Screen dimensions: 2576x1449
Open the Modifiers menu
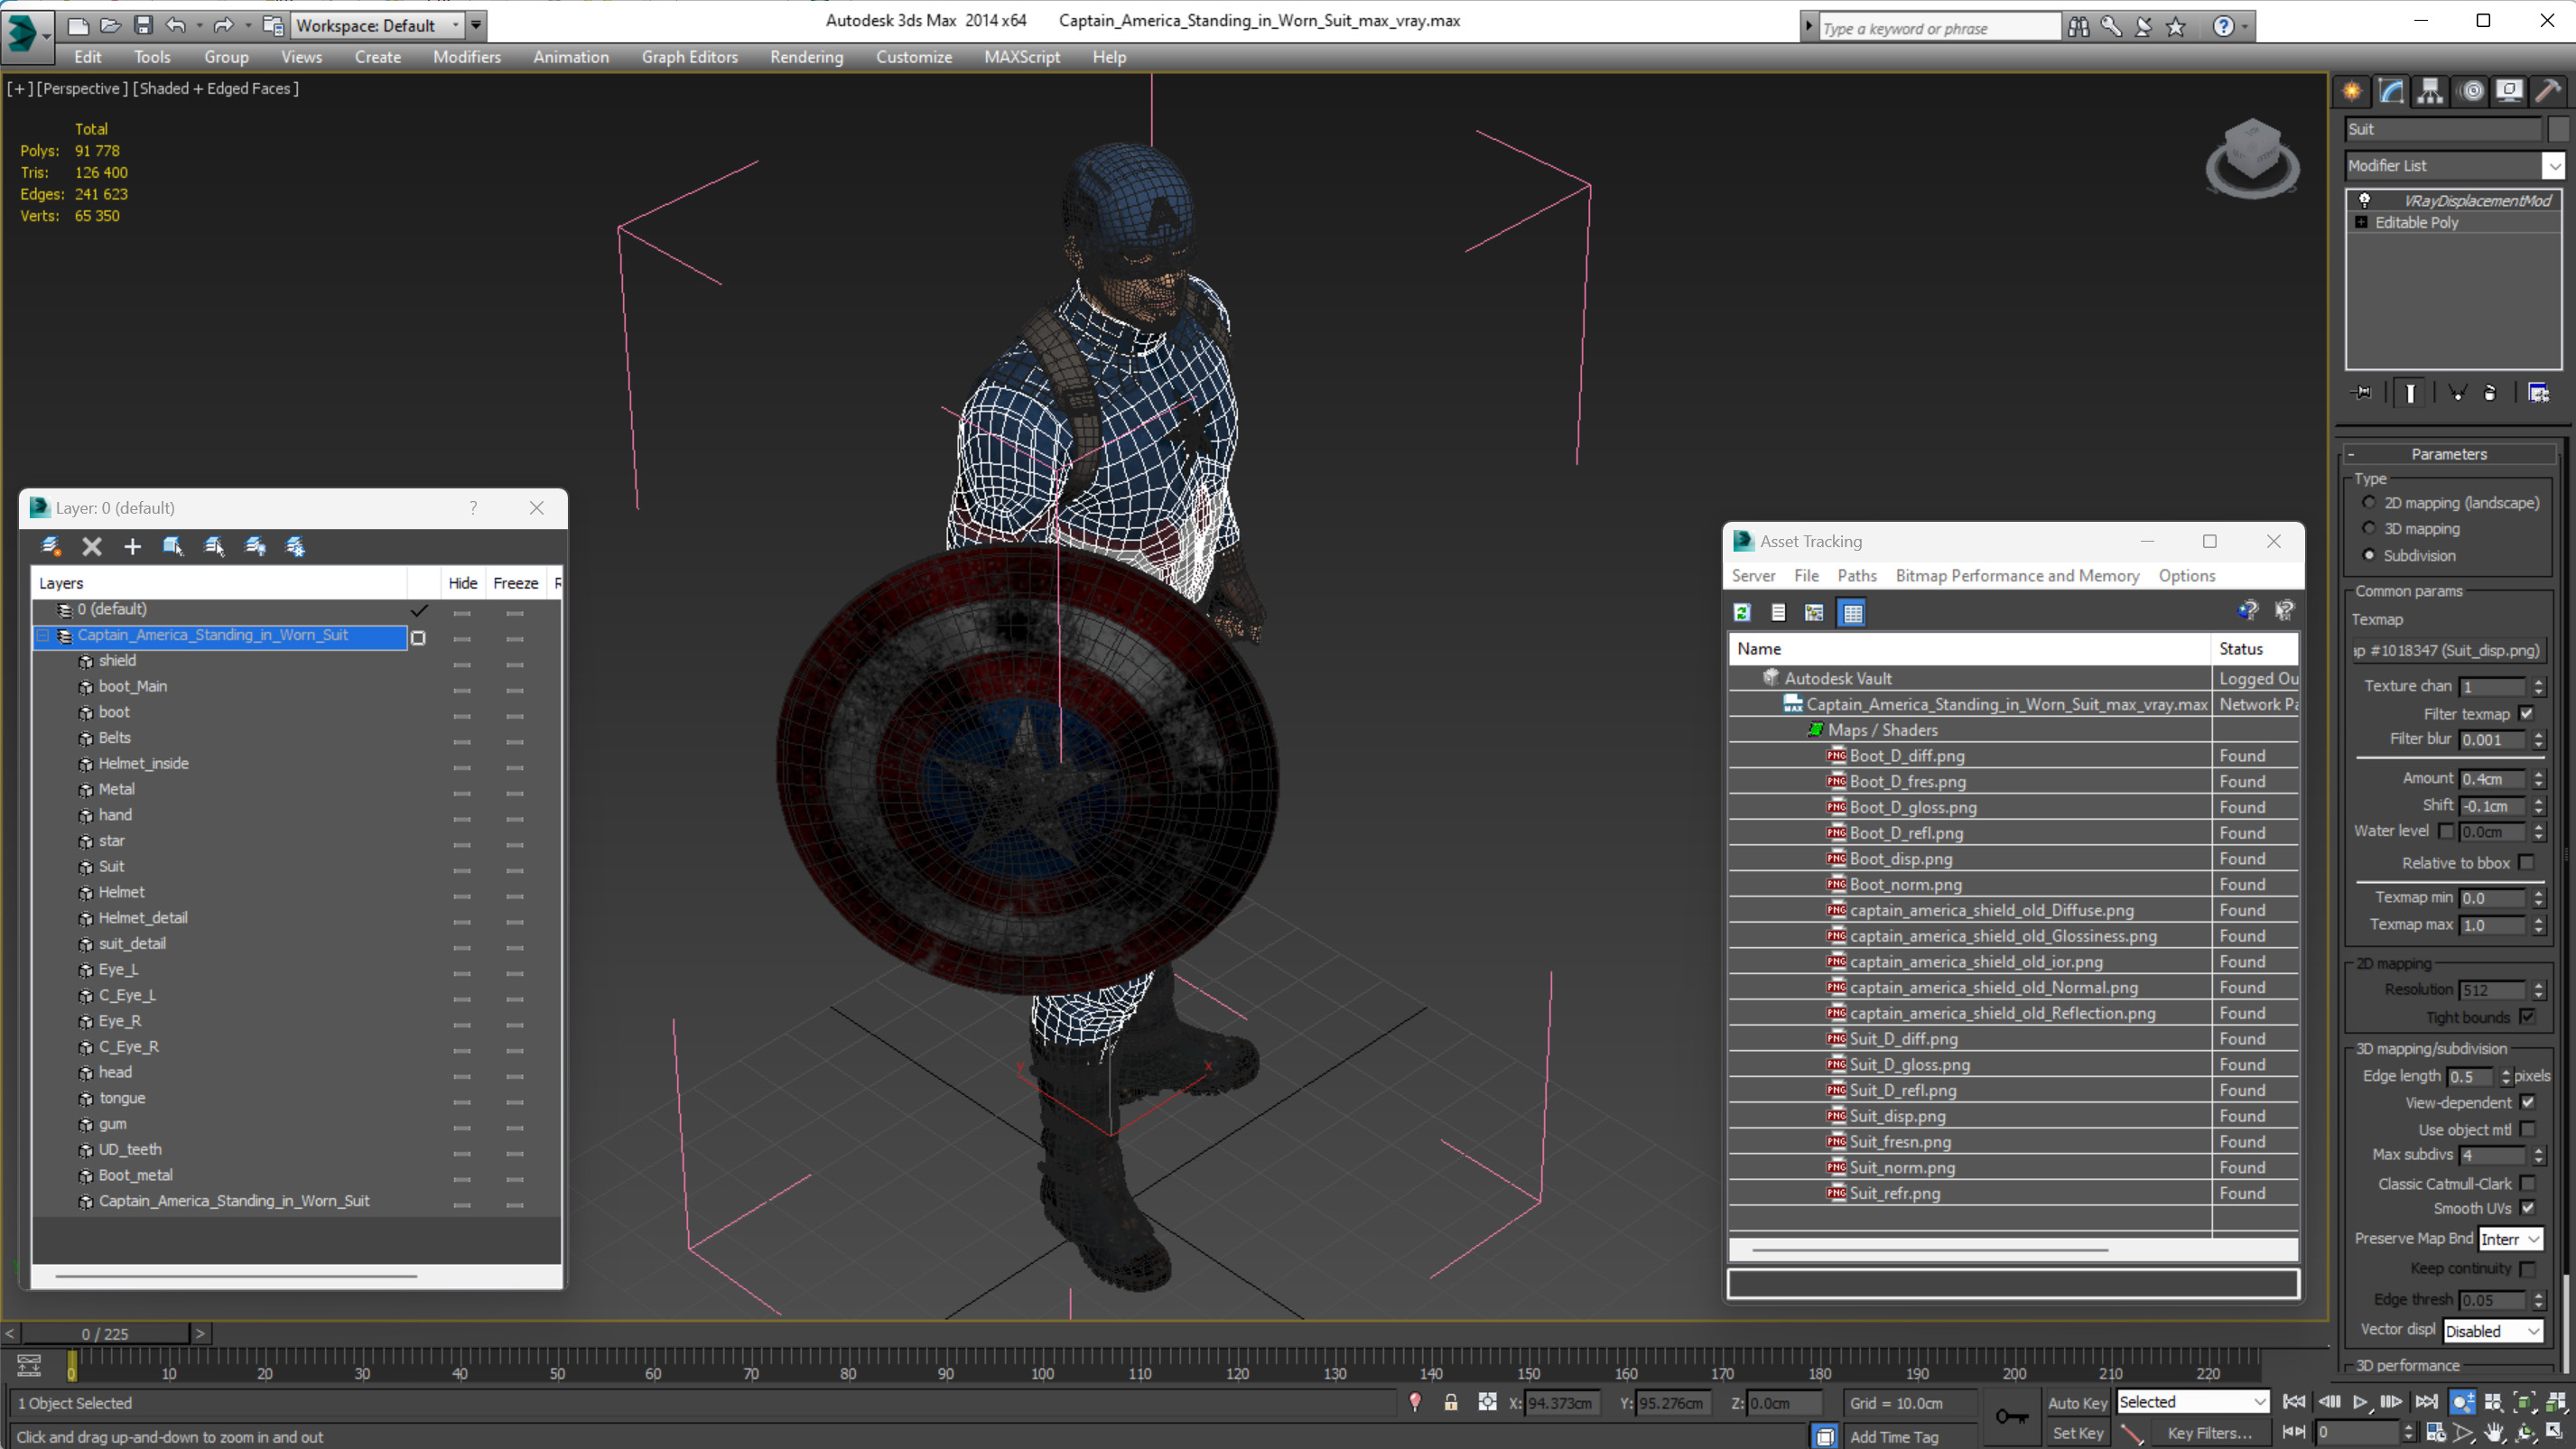(x=466, y=57)
